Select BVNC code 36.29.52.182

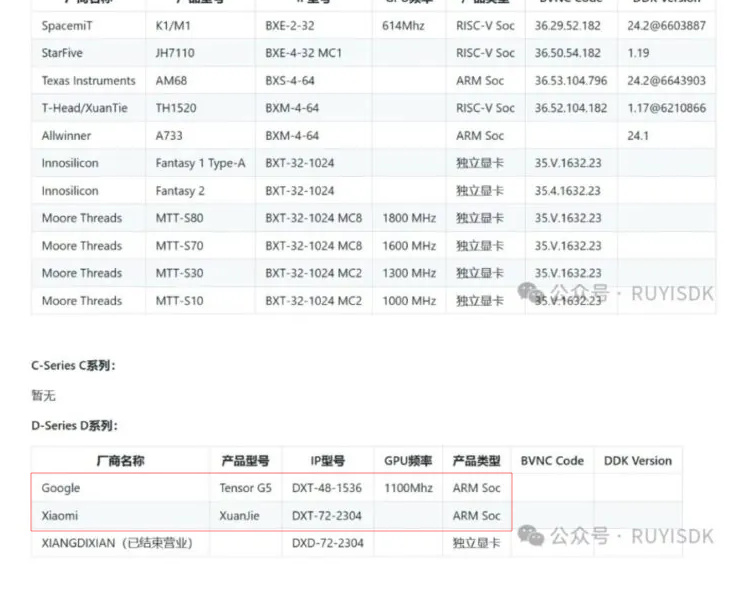[567, 26]
